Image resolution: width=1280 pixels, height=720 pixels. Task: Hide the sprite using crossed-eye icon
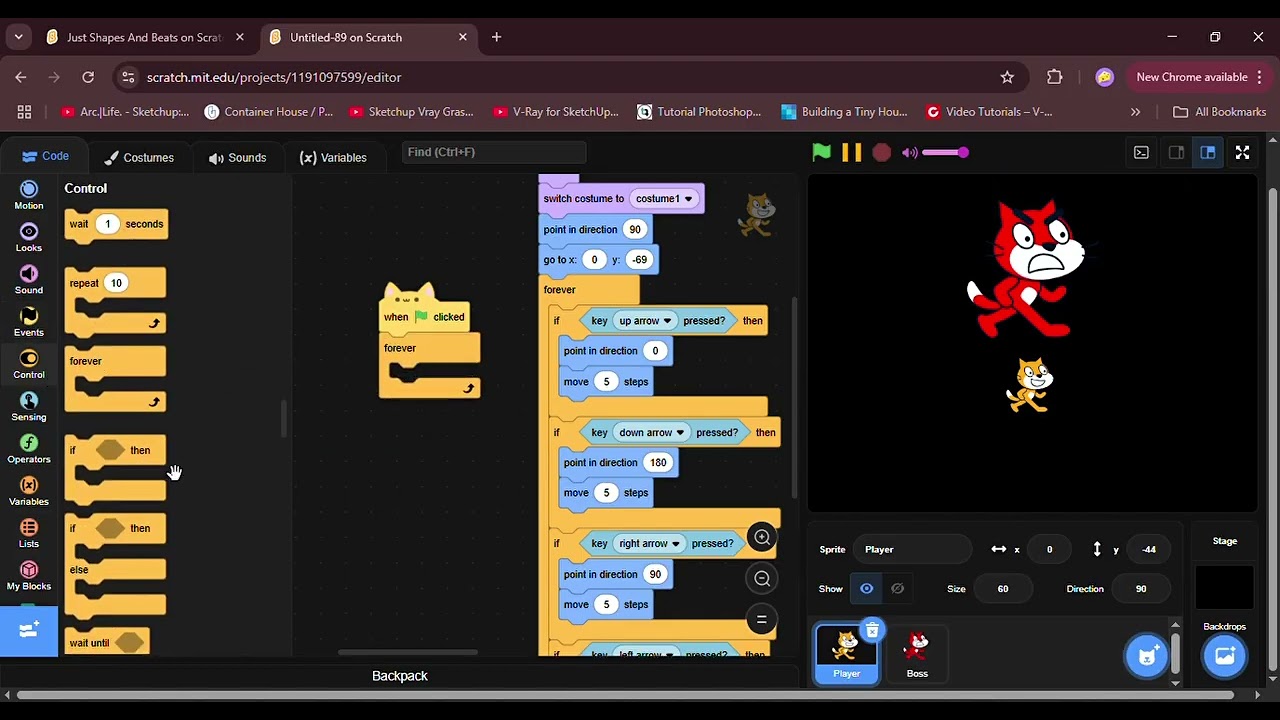(897, 588)
